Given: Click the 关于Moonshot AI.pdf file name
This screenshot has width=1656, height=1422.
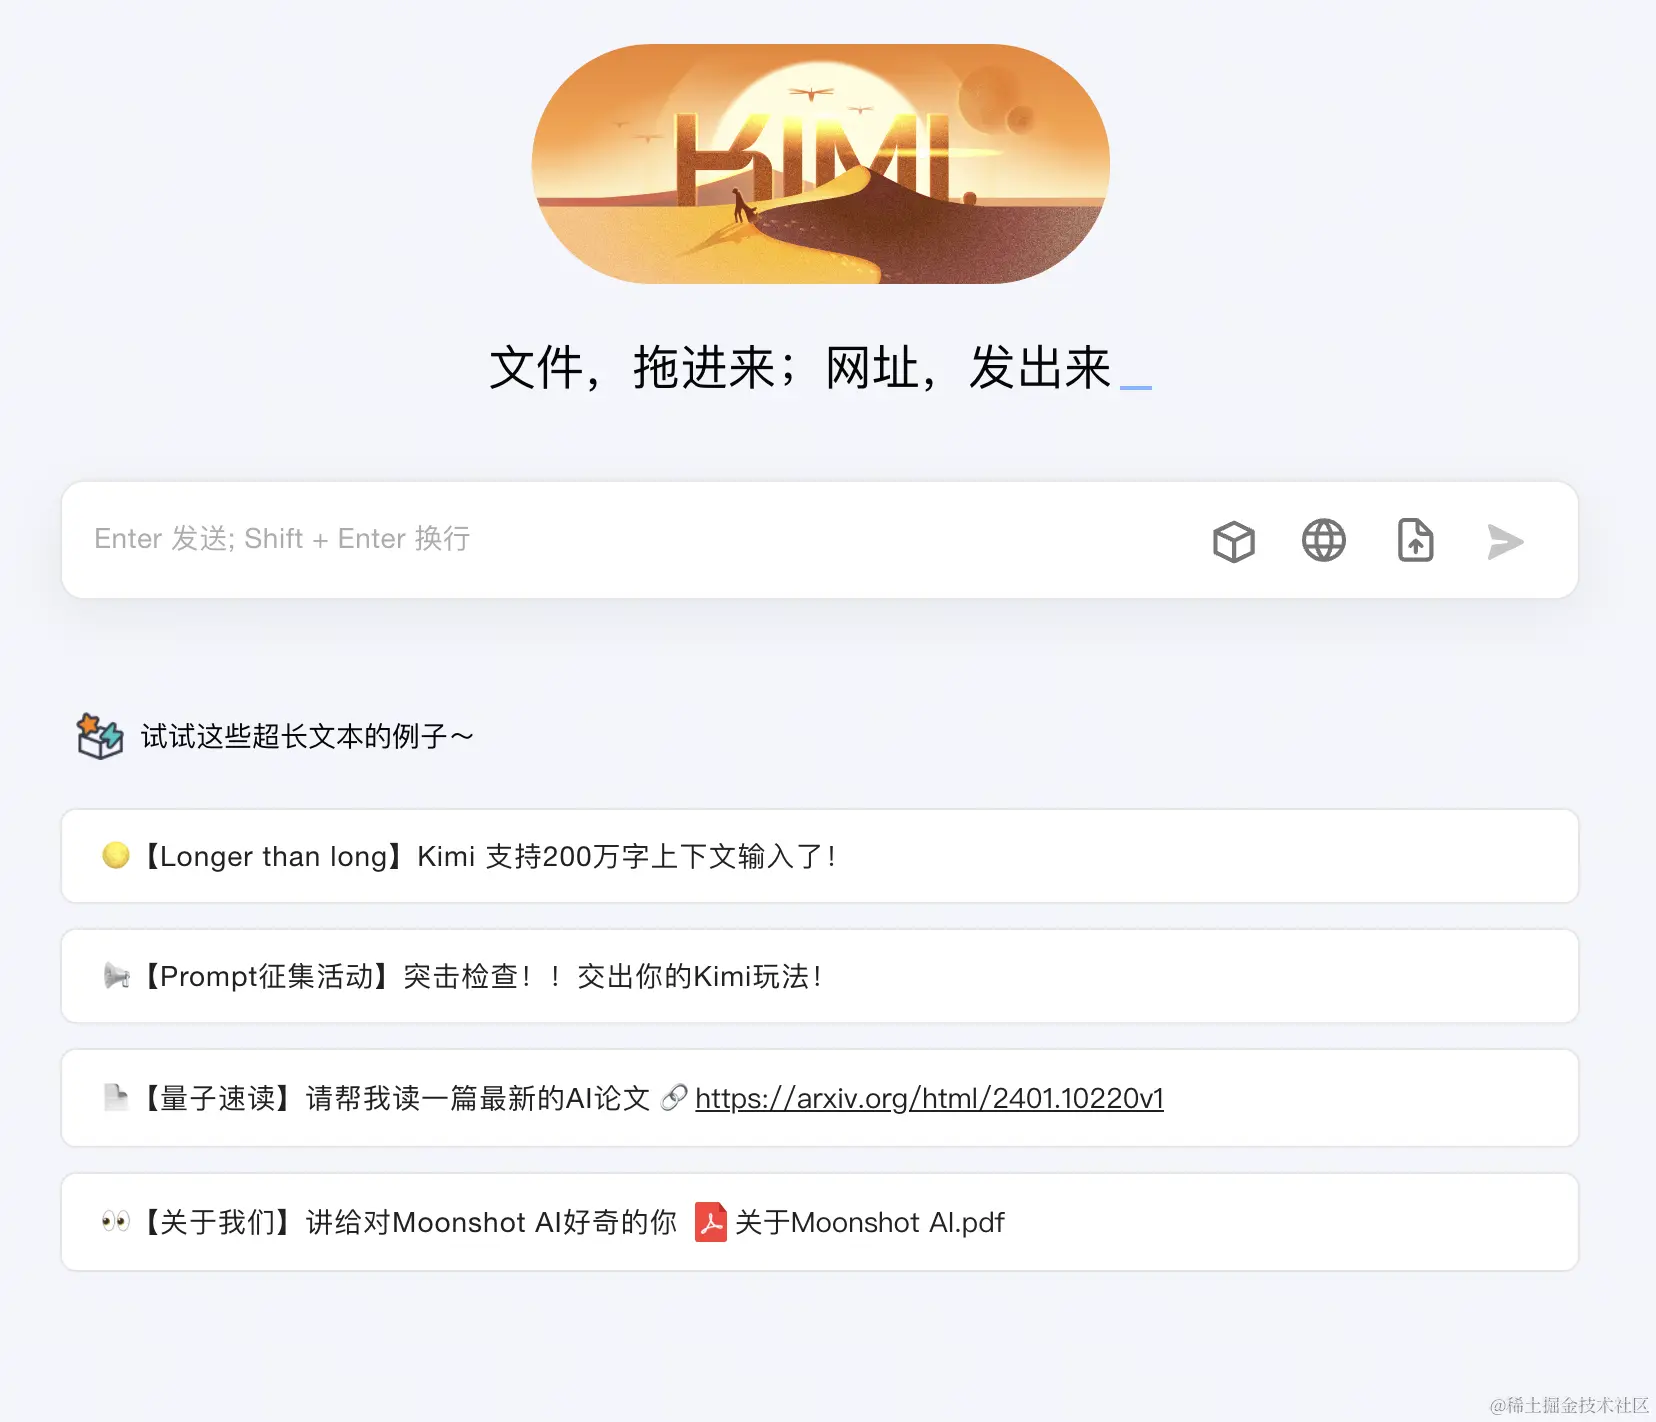Looking at the screenshot, I should pos(870,1222).
